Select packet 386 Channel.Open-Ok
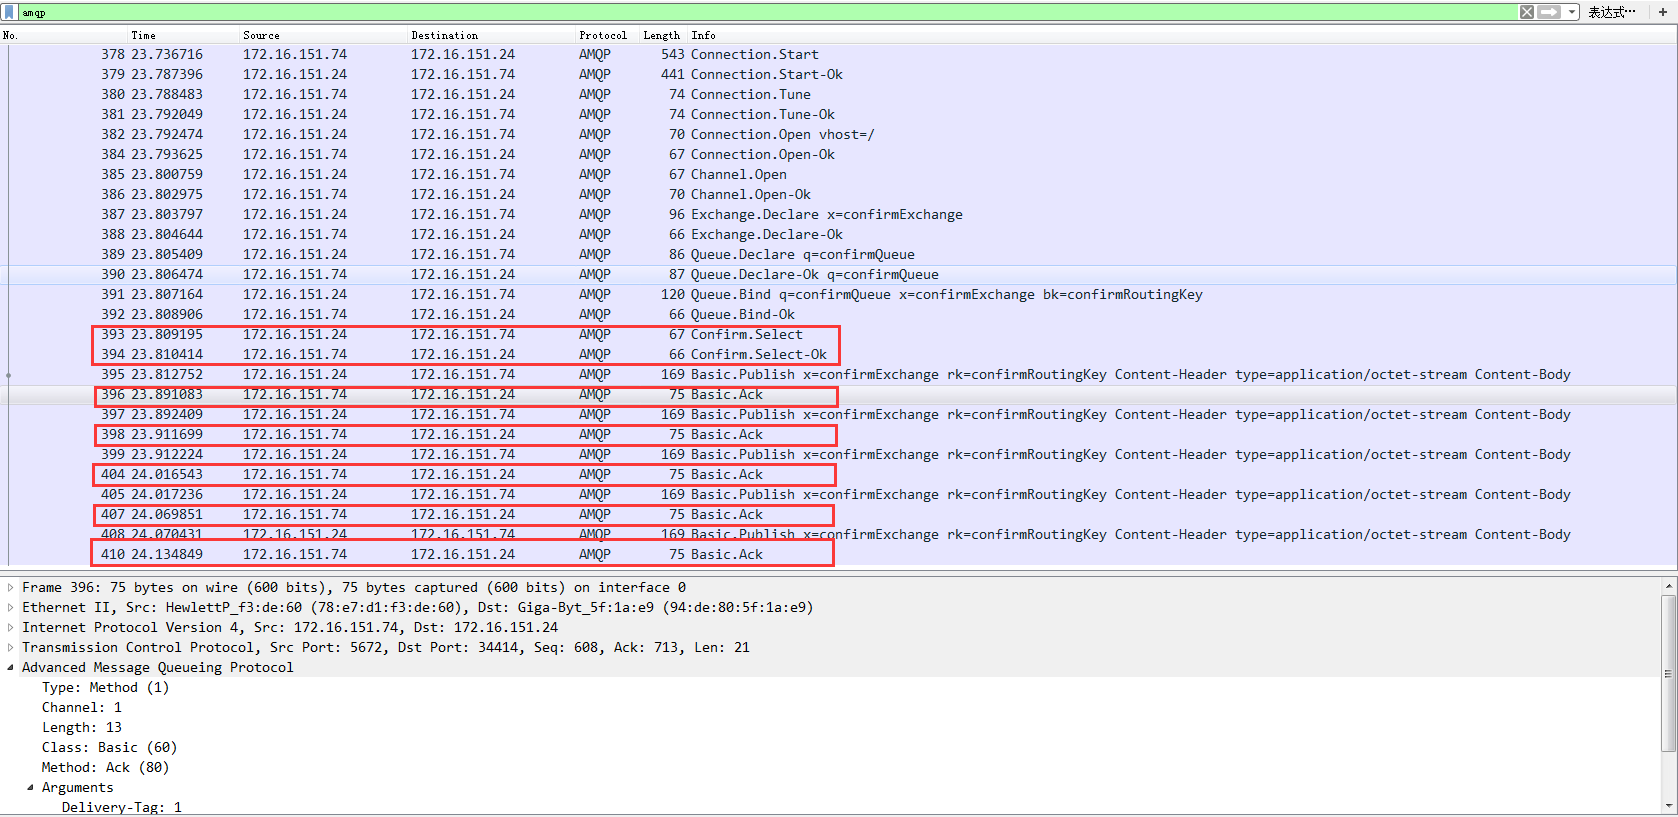1678x817 pixels. coord(838,194)
